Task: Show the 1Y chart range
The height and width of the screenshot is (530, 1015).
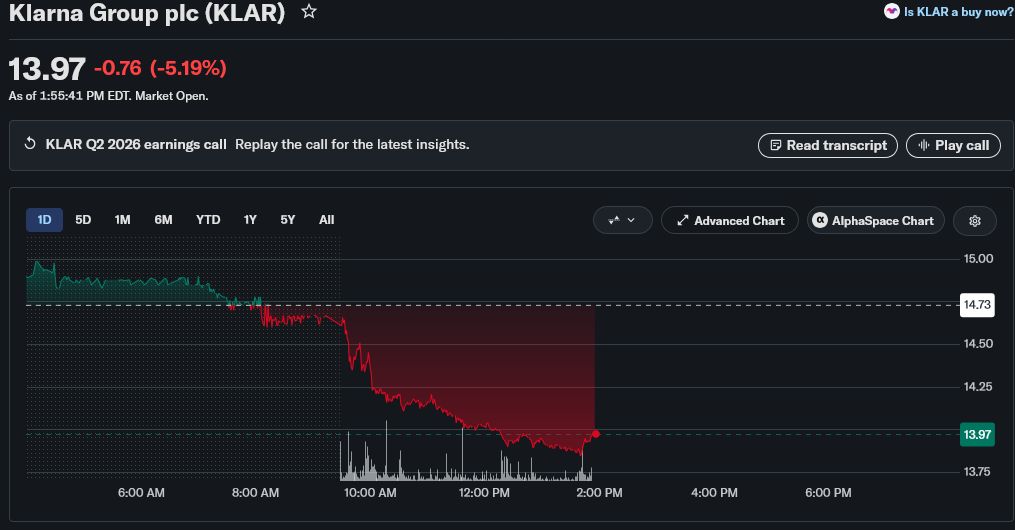Action: pos(250,220)
